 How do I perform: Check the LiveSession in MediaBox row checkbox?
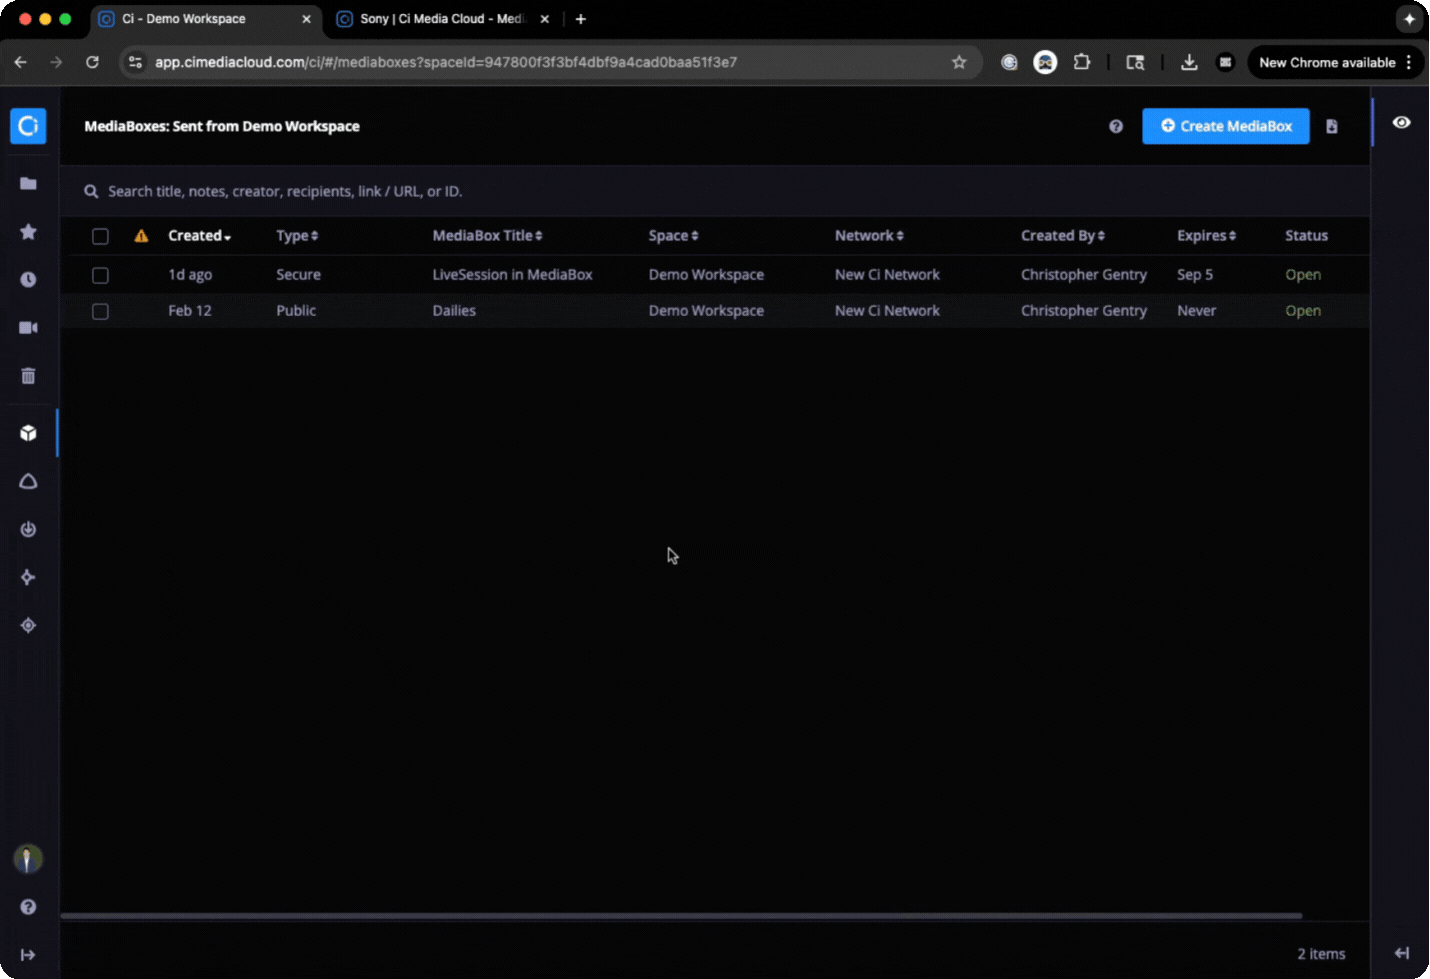coord(100,275)
